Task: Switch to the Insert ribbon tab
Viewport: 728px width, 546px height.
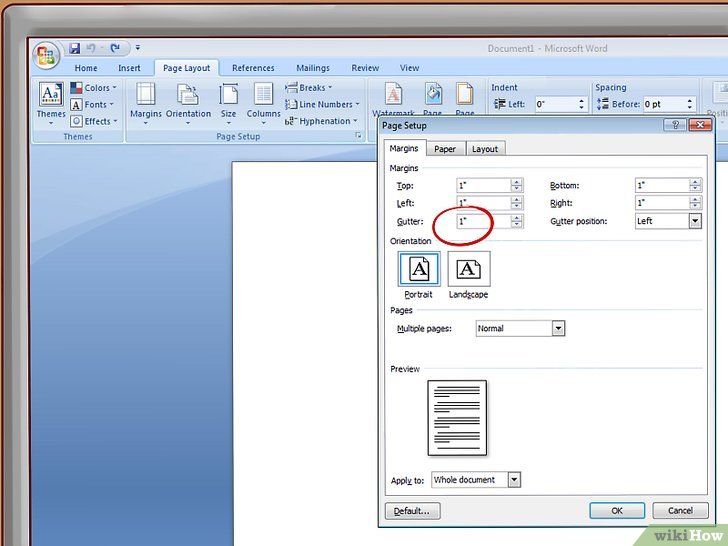Action: [x=129, y=68]
